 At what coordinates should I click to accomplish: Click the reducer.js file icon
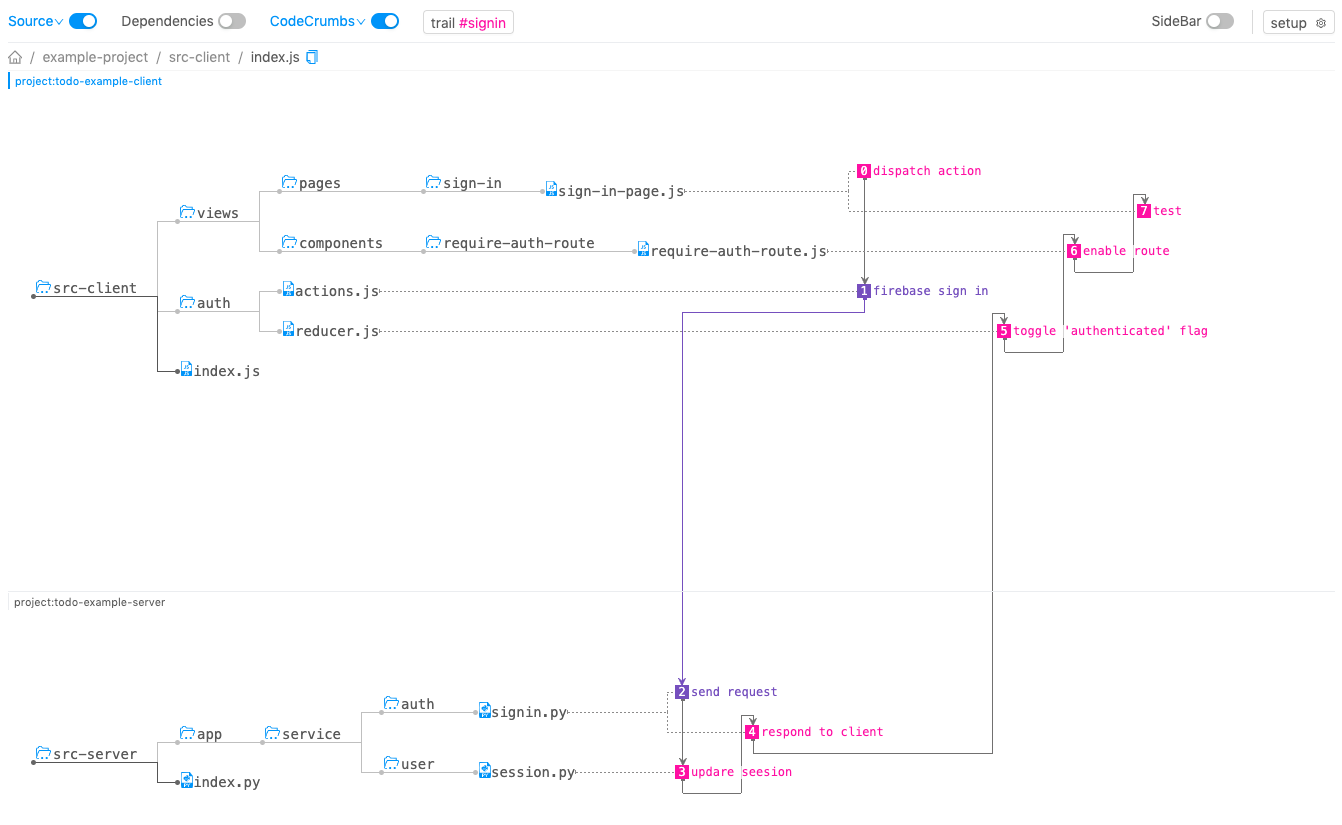tap(288, 328)
